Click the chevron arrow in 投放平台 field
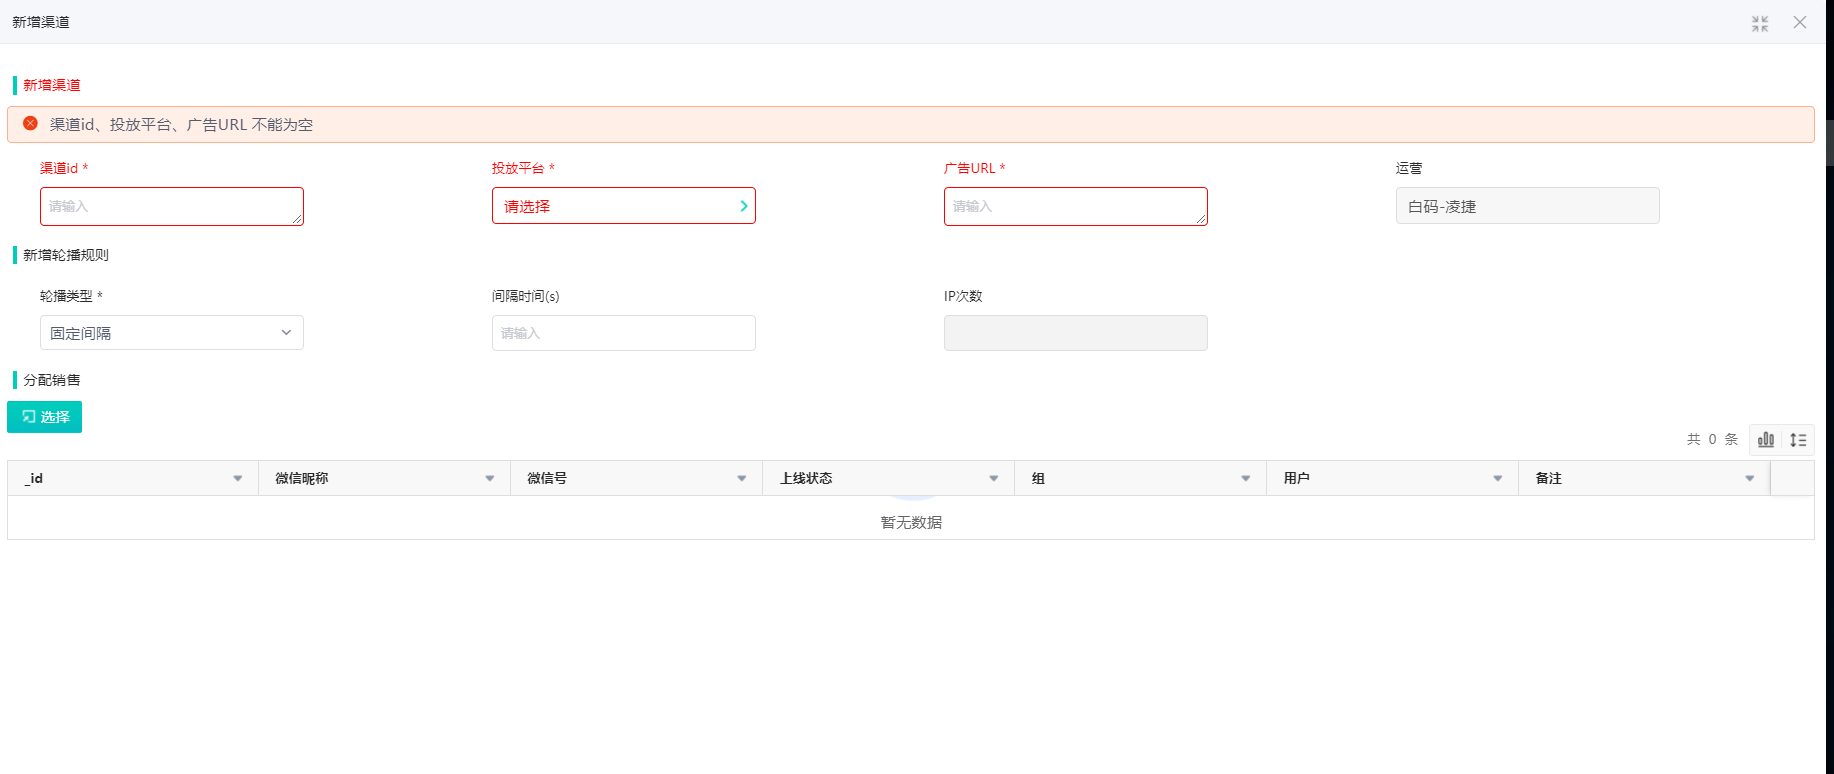 coord(743,206)
